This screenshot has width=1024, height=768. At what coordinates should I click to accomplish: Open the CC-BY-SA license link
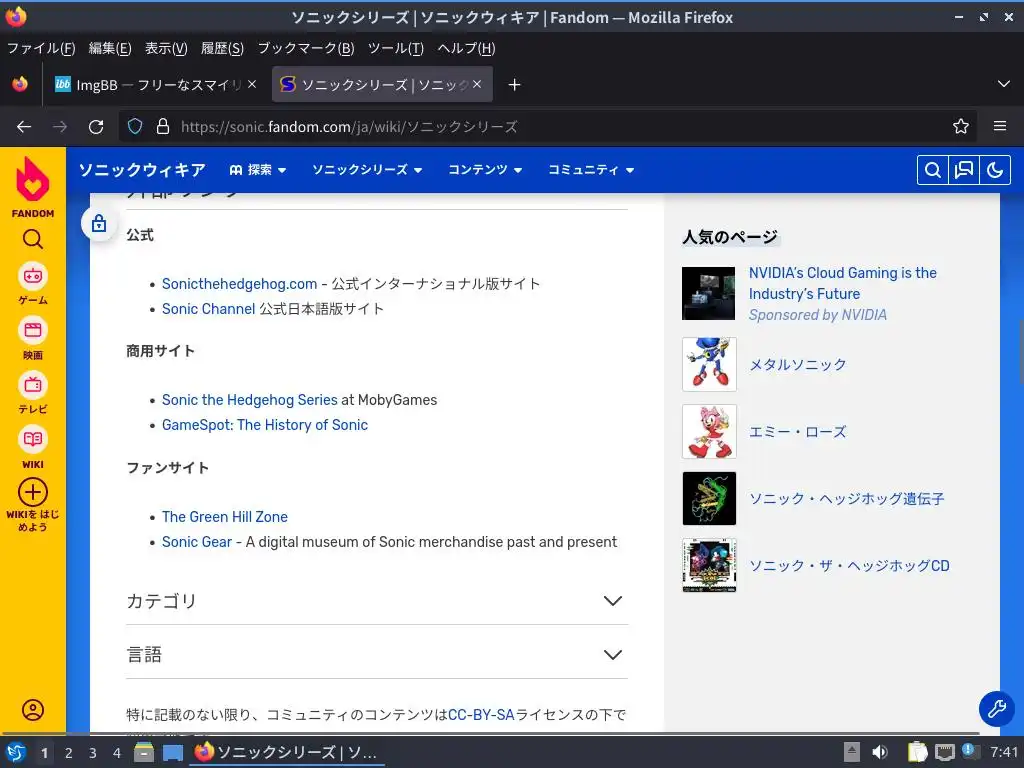point(481,715)
